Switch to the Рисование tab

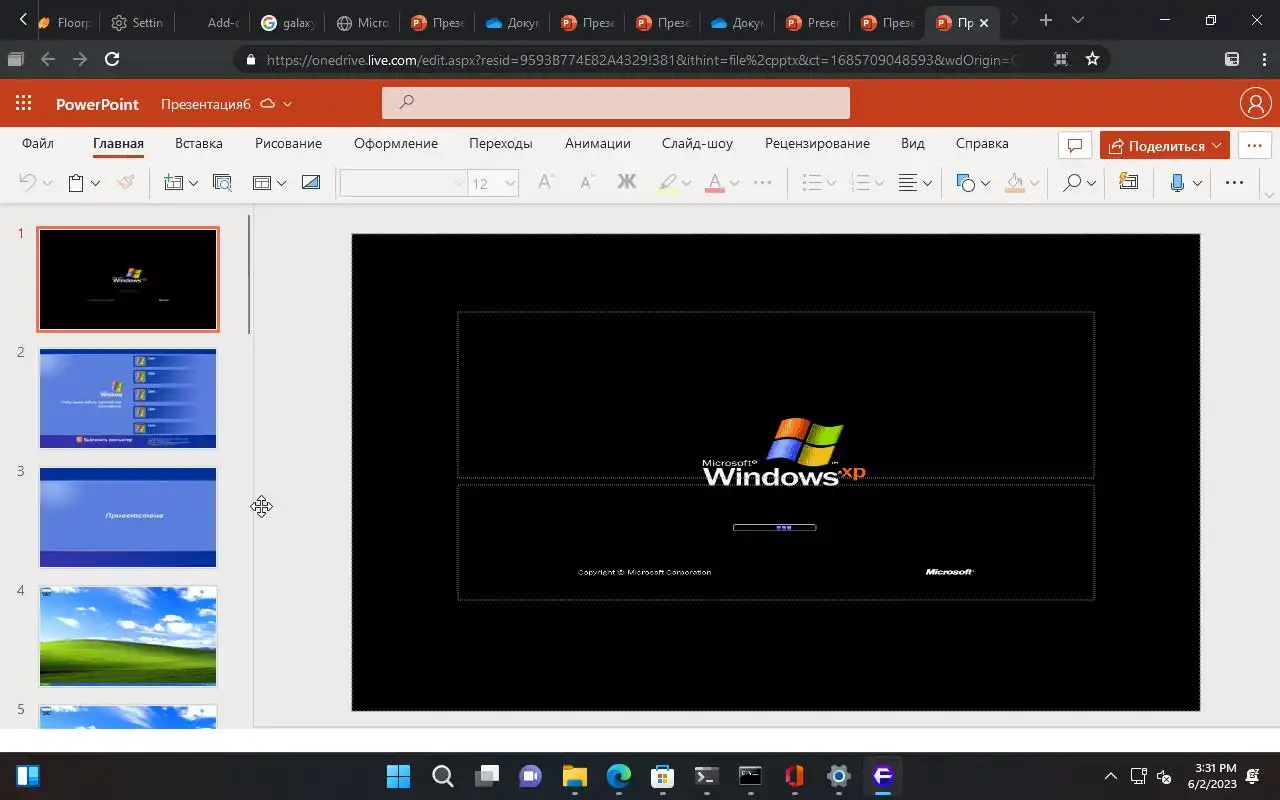(288, 143)
